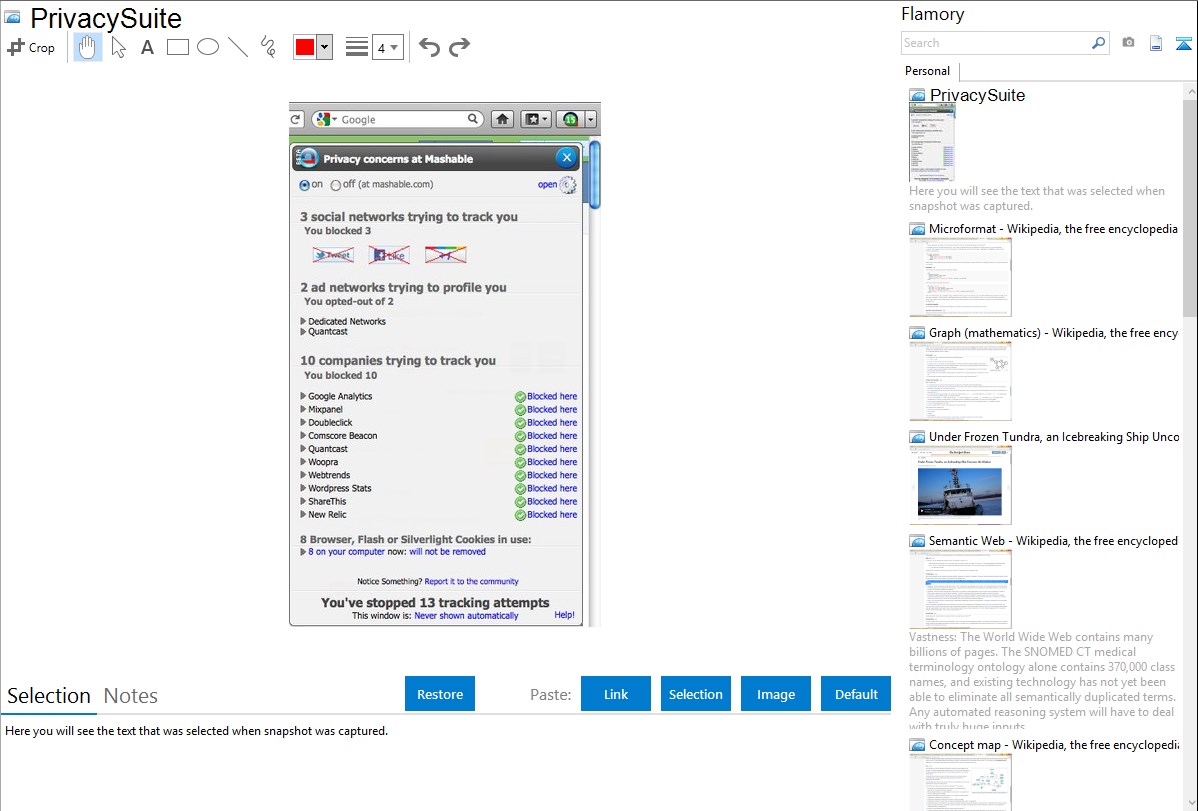Click 'Never shown automatically' link

pos(466,616)
